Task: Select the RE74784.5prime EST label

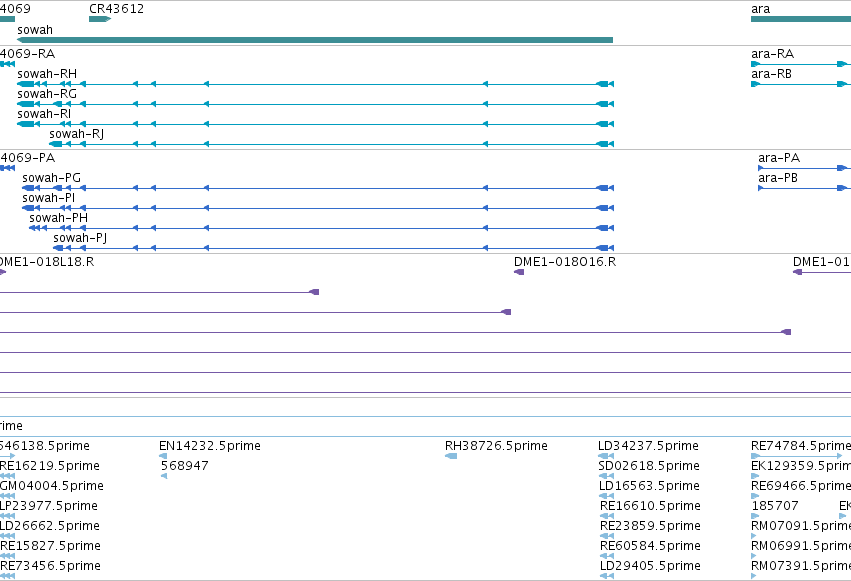Action: [x=801, y=446]
